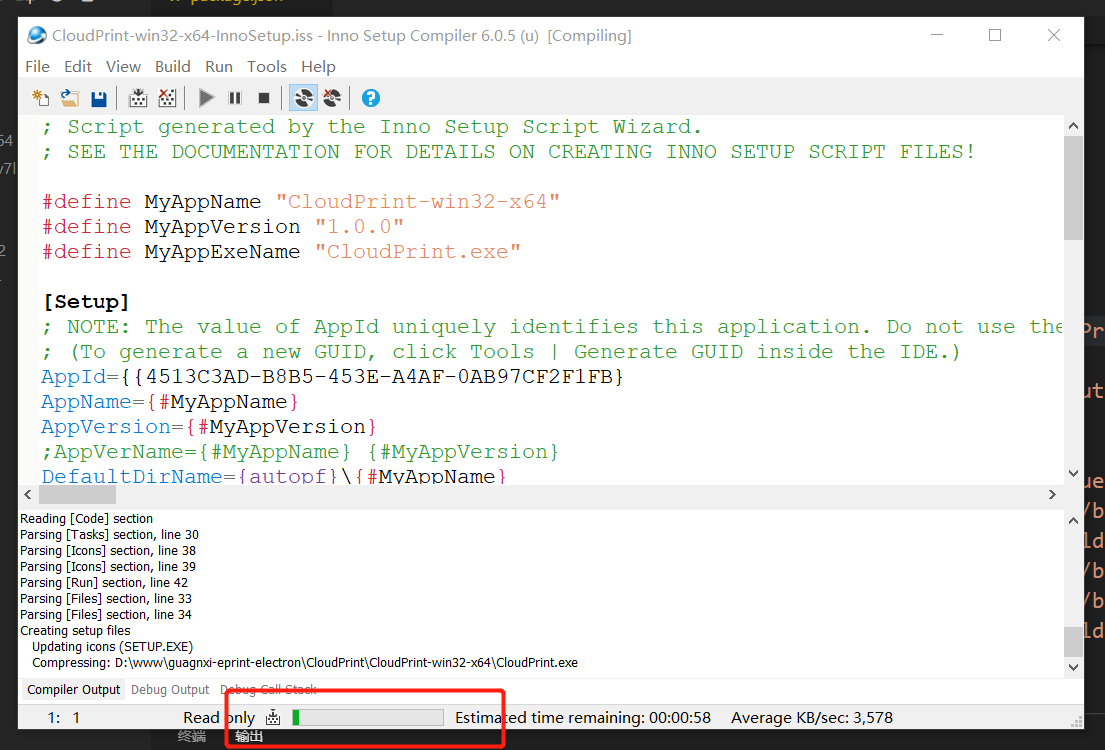The image size is (1105, 750).
Task: Click the compile progress bar
Action: [x=368, y=718]
